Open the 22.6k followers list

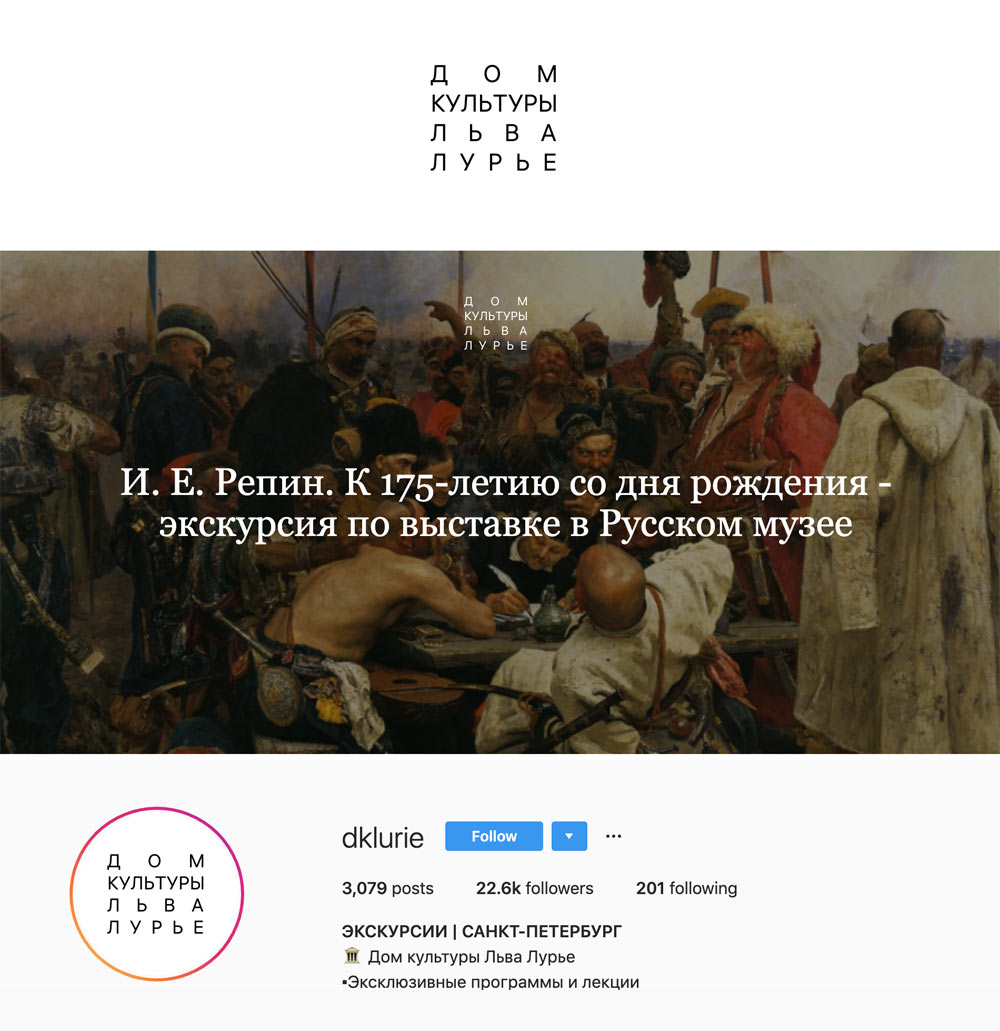click(534, 888)
